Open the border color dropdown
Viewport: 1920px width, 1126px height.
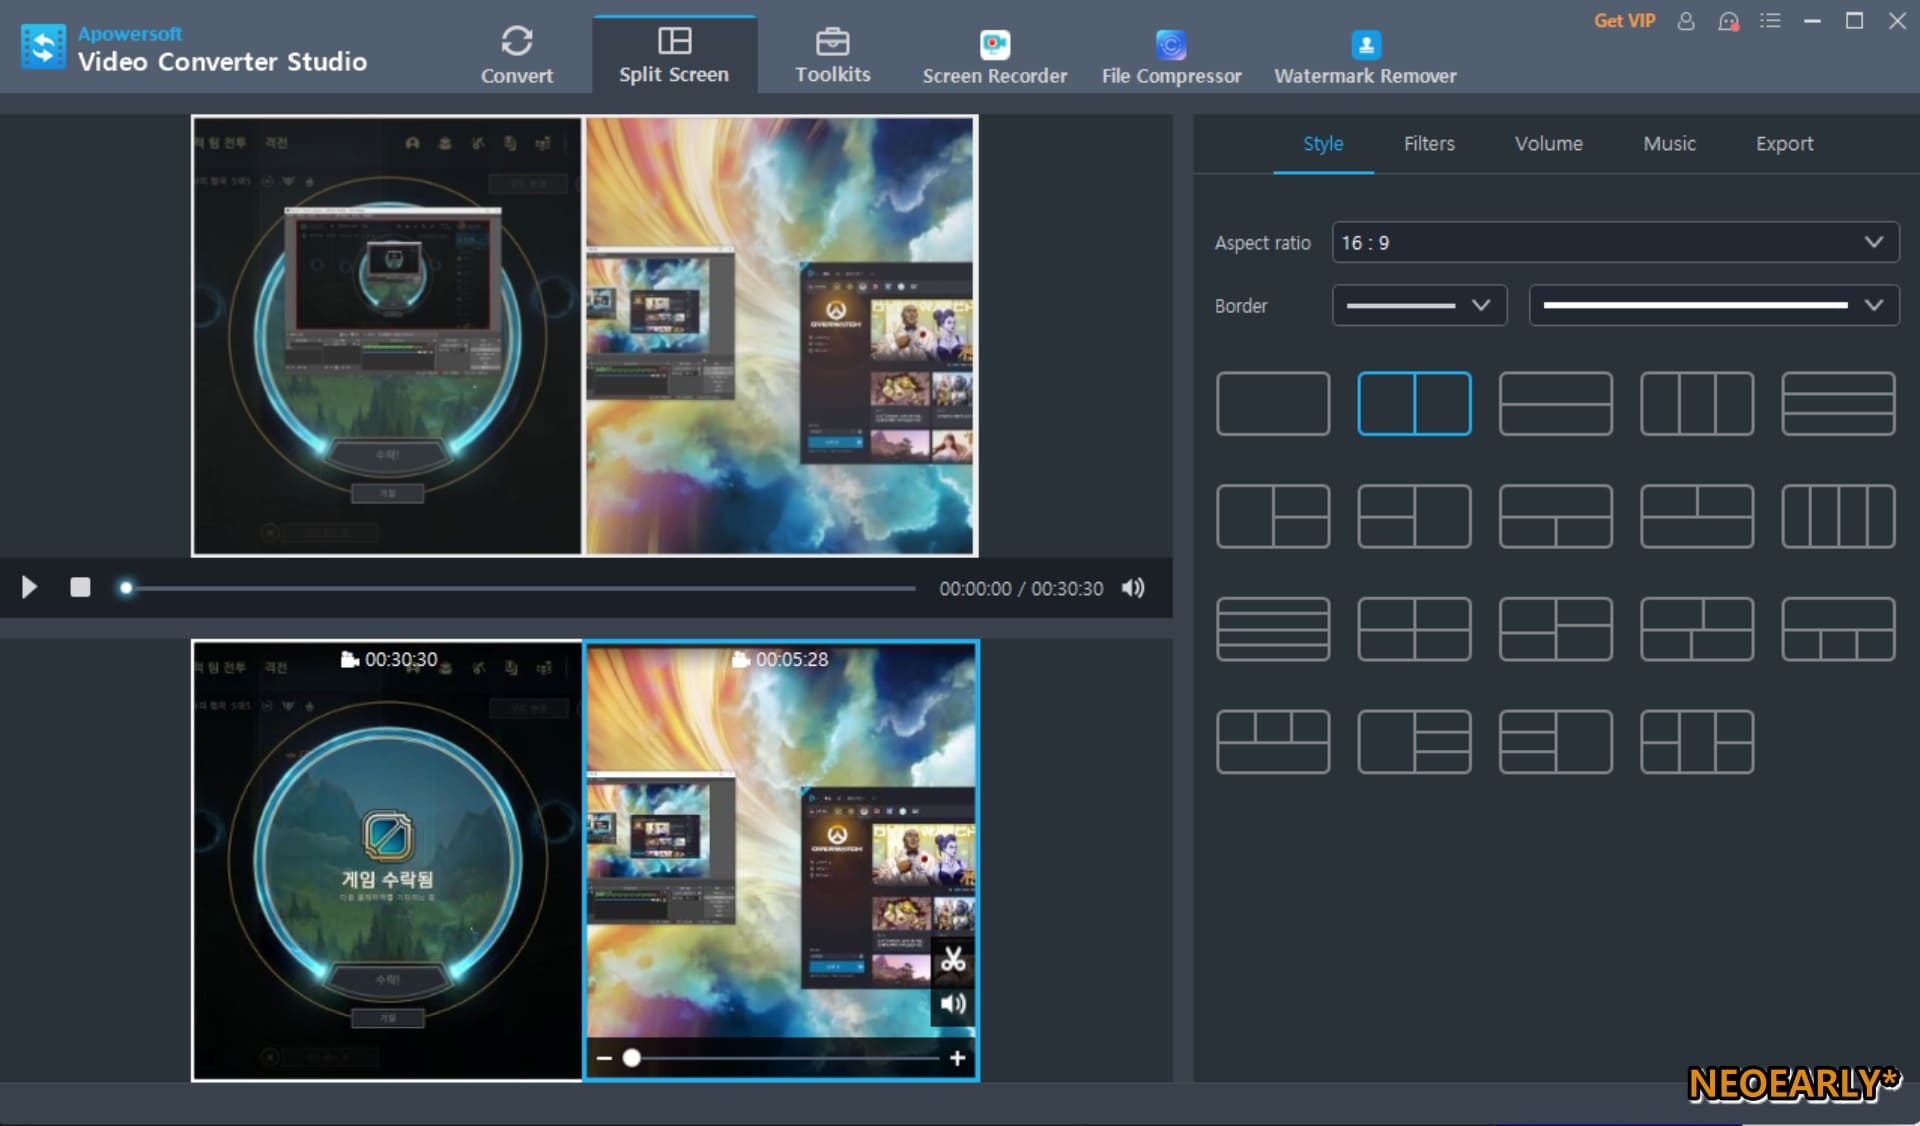tap(1713, 305)
